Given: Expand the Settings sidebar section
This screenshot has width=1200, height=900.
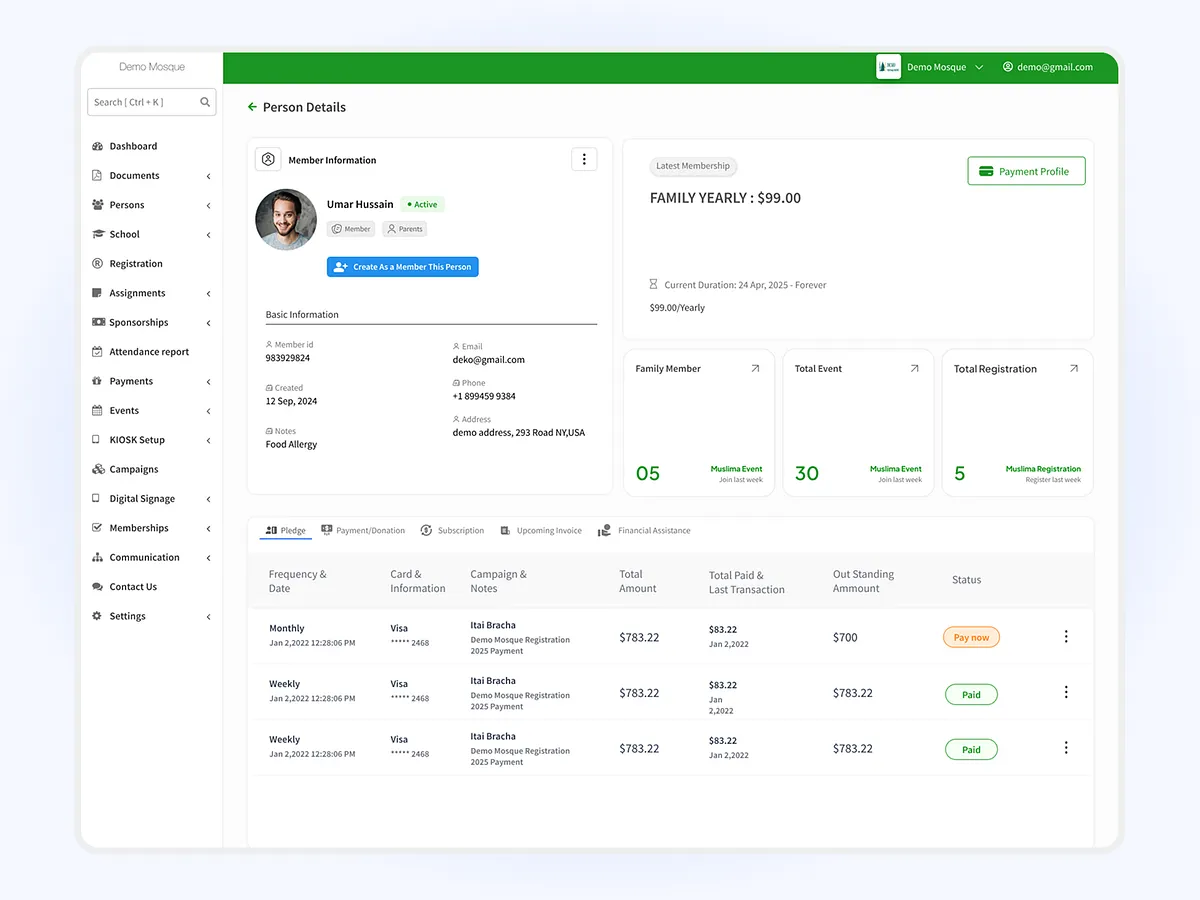Looking at the screenshot, I should point(208,616).
